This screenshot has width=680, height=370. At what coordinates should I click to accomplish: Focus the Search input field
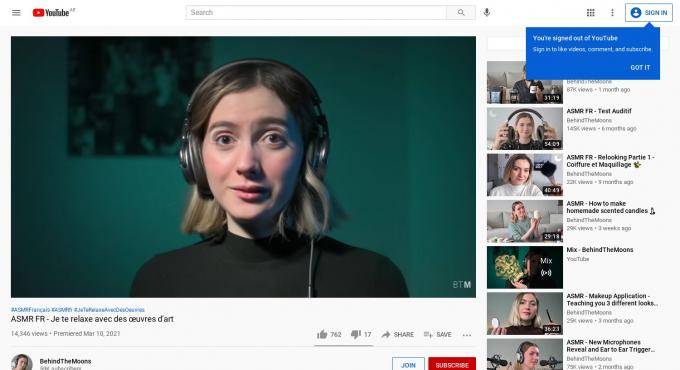pyautogui.click(x=316, y=13)
